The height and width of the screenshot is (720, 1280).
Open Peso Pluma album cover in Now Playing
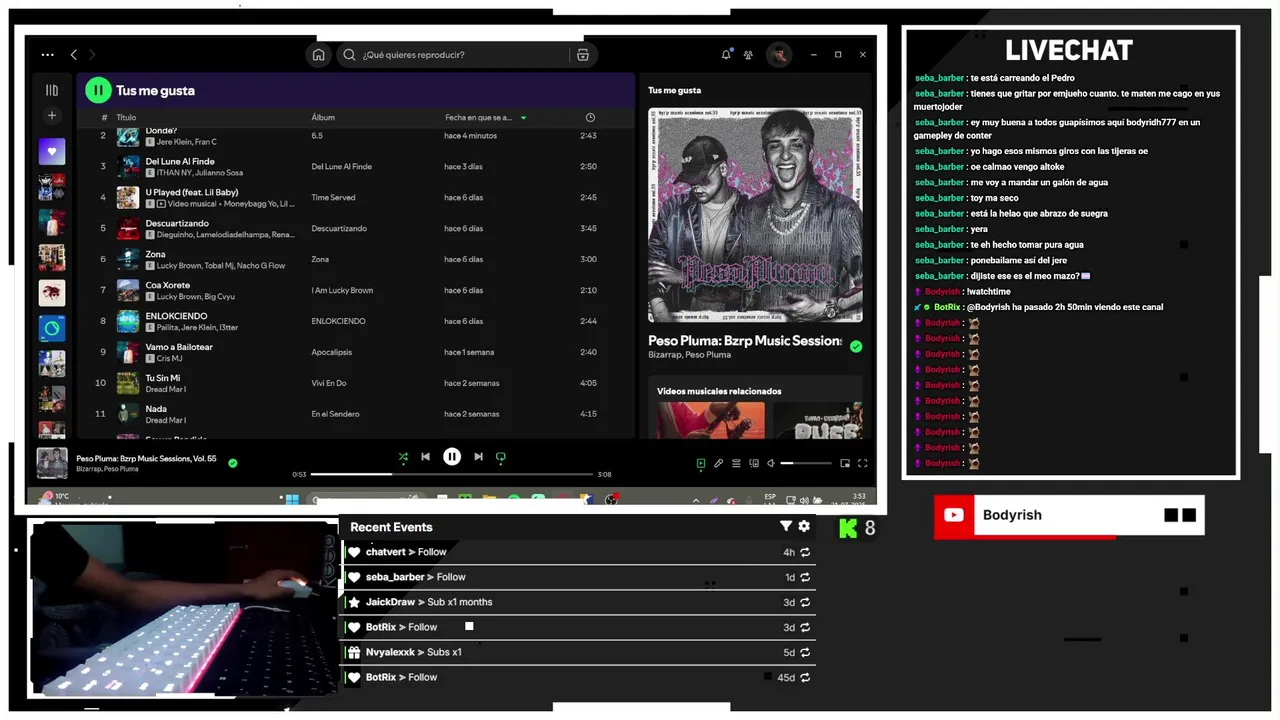(x=755, y=215)
